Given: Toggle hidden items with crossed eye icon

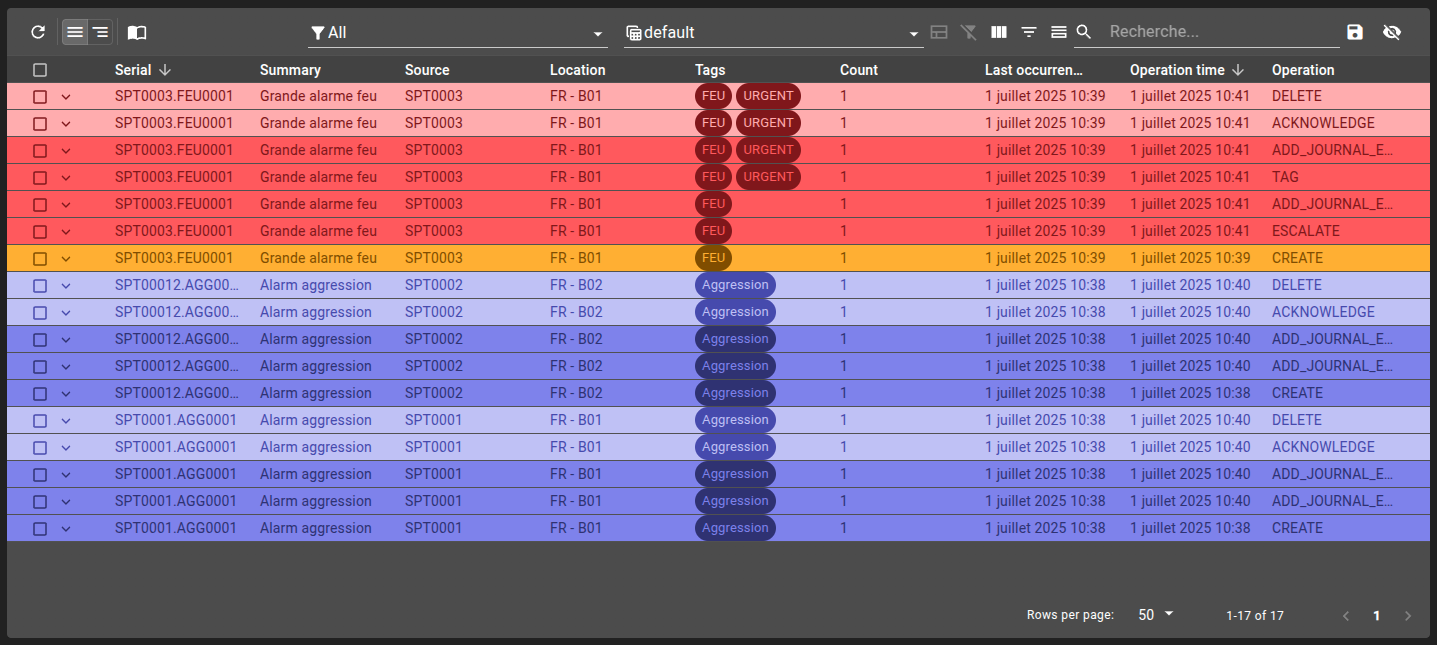Looking at the screenshot, I should pyautogui.click(x=1392, y=32).
